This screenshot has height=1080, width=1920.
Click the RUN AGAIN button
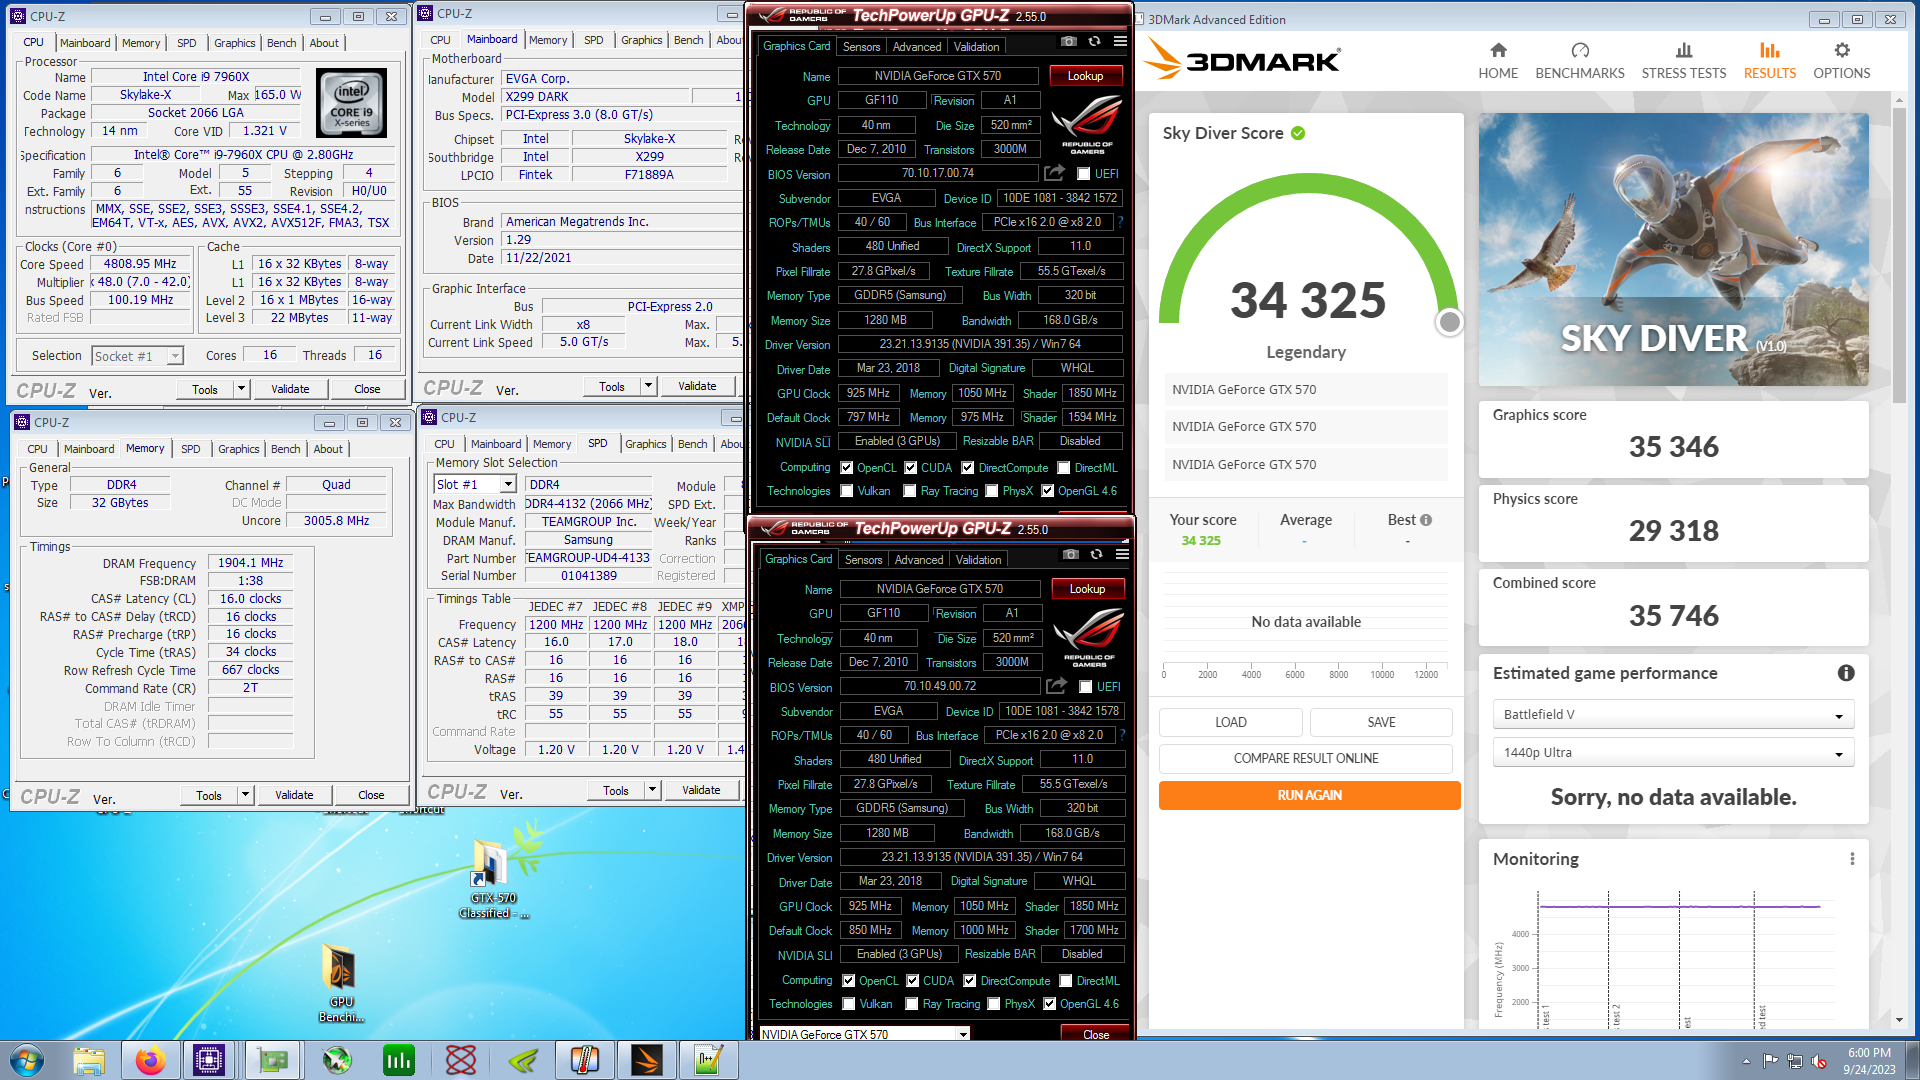[x=1309, y=795]
